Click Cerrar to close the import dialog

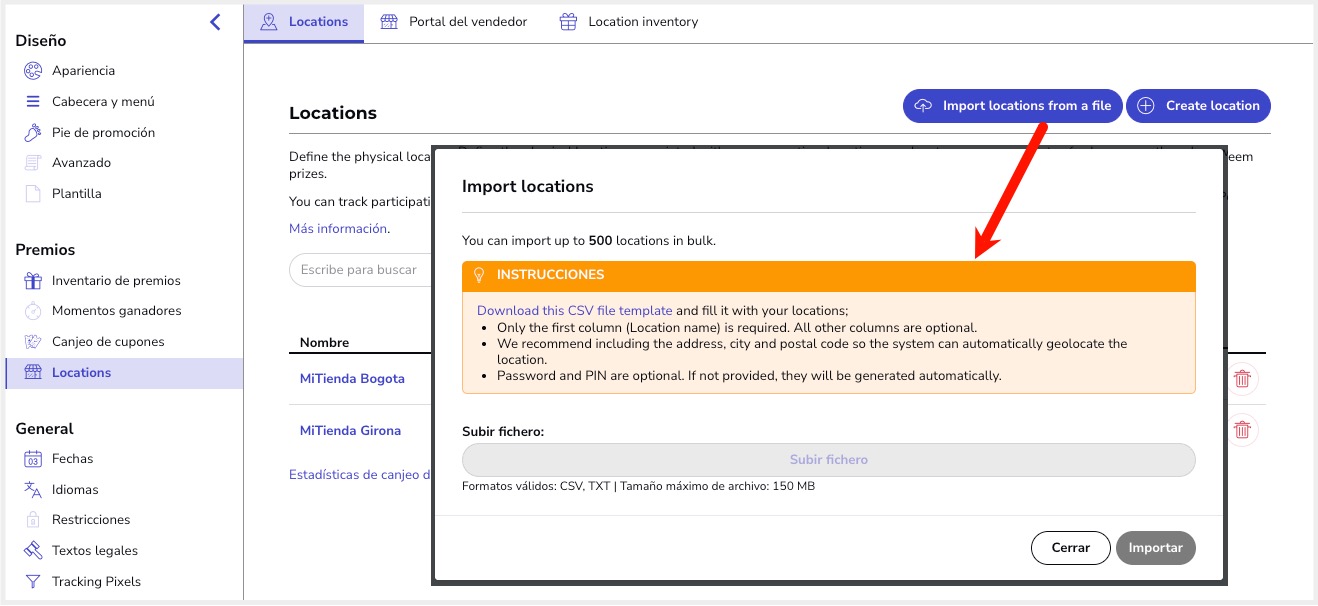(1071, 548)
